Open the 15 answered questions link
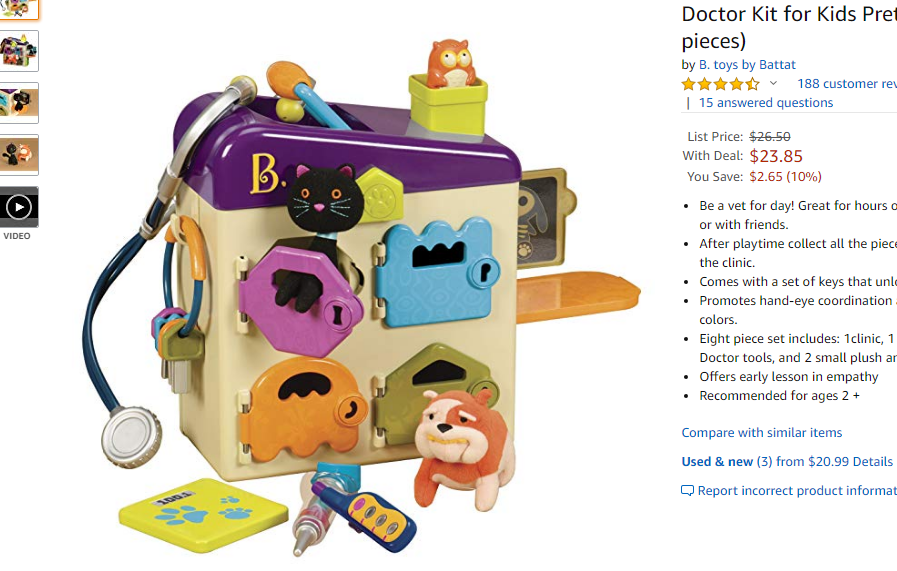 pyautogui.click(x=765, y=102)
